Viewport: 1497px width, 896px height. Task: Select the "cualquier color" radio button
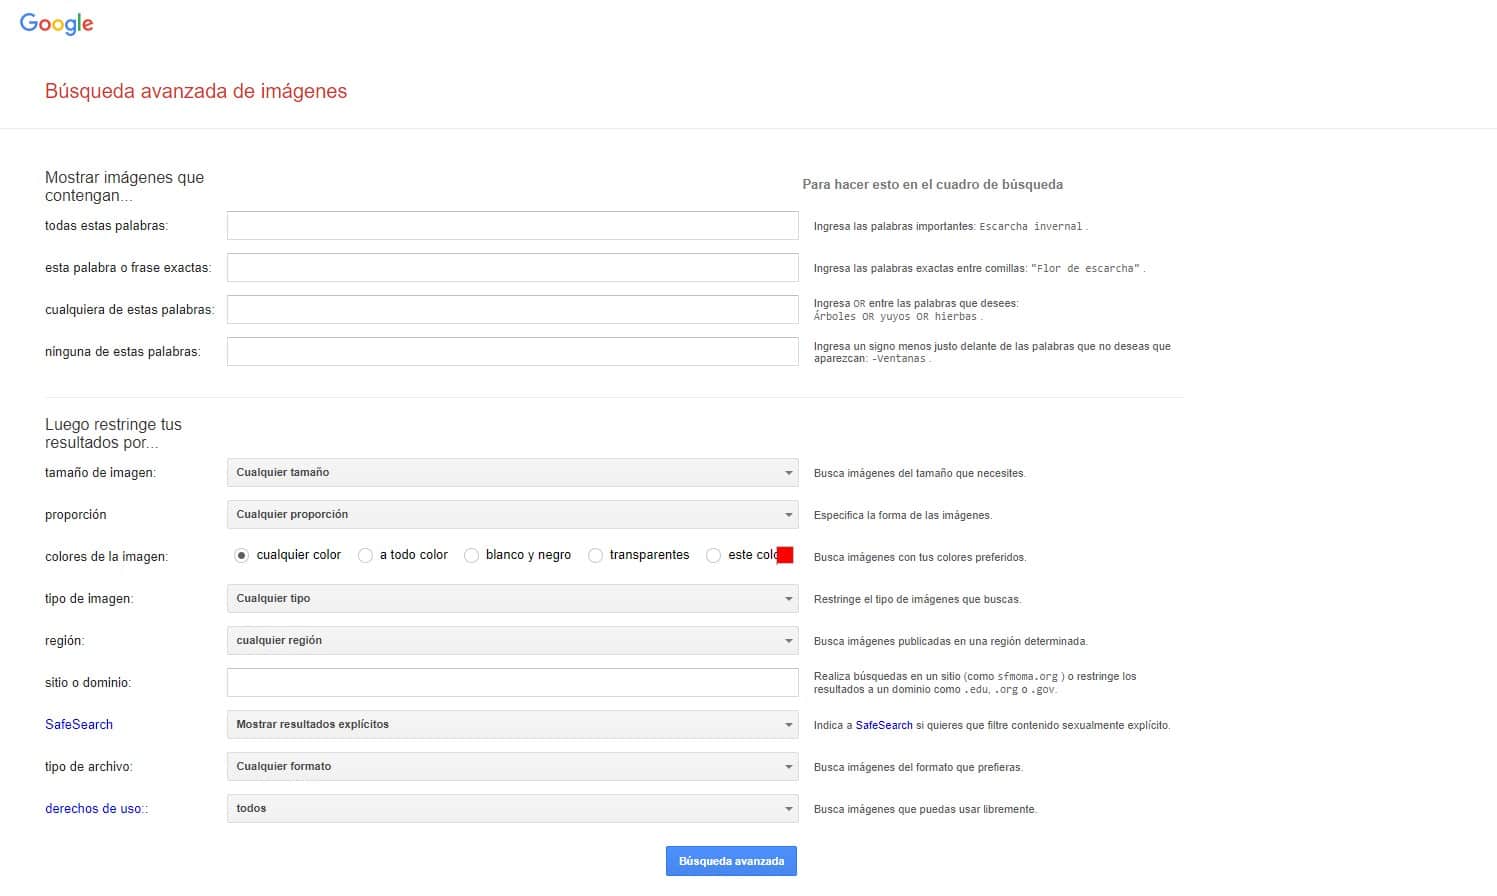tap(241, 555)
